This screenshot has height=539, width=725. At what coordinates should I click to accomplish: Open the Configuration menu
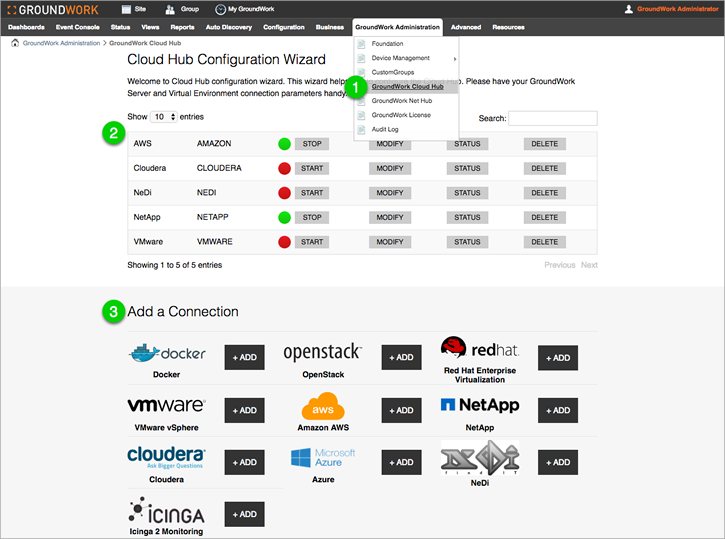pos(284,27)
